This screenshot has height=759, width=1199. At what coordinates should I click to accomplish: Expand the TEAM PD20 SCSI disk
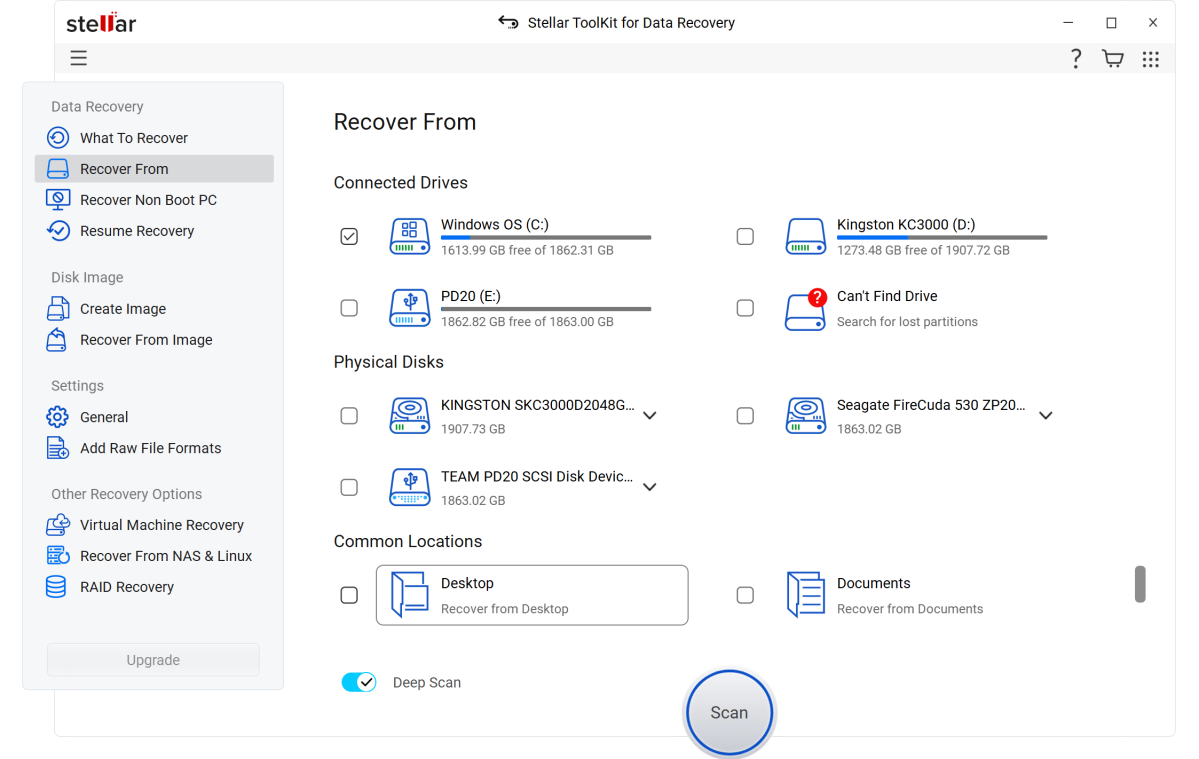point(650,487)
